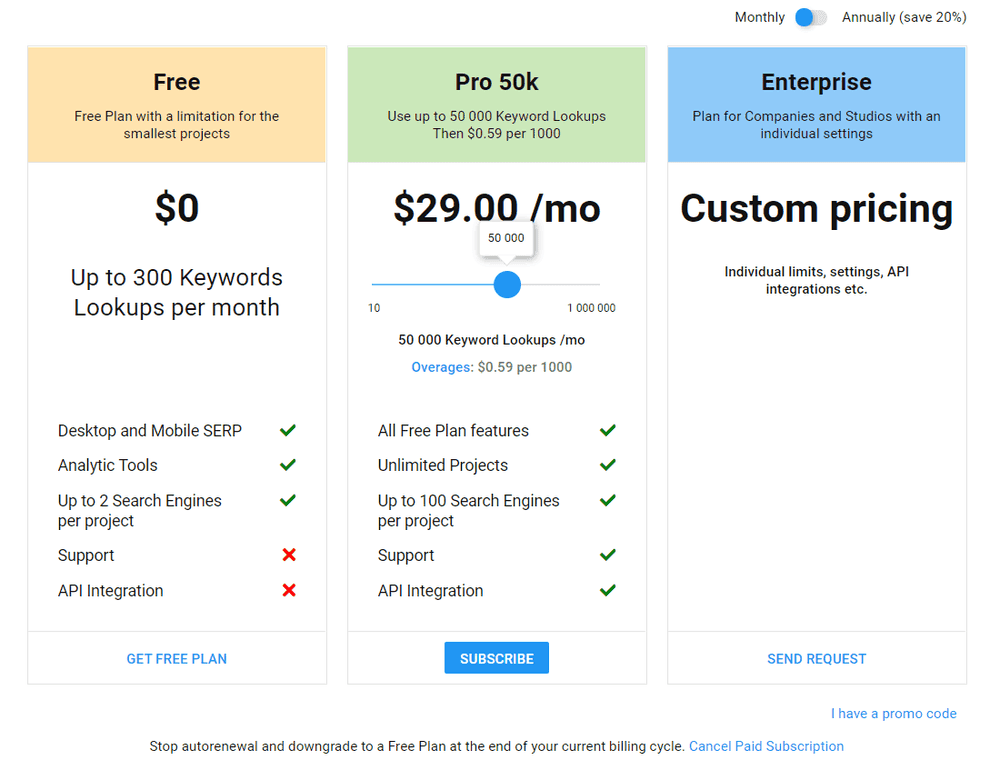Viewport: 990px width, 760px height.
Task: Click the red X next to Support in Free plan
Action: click(288, 555)
